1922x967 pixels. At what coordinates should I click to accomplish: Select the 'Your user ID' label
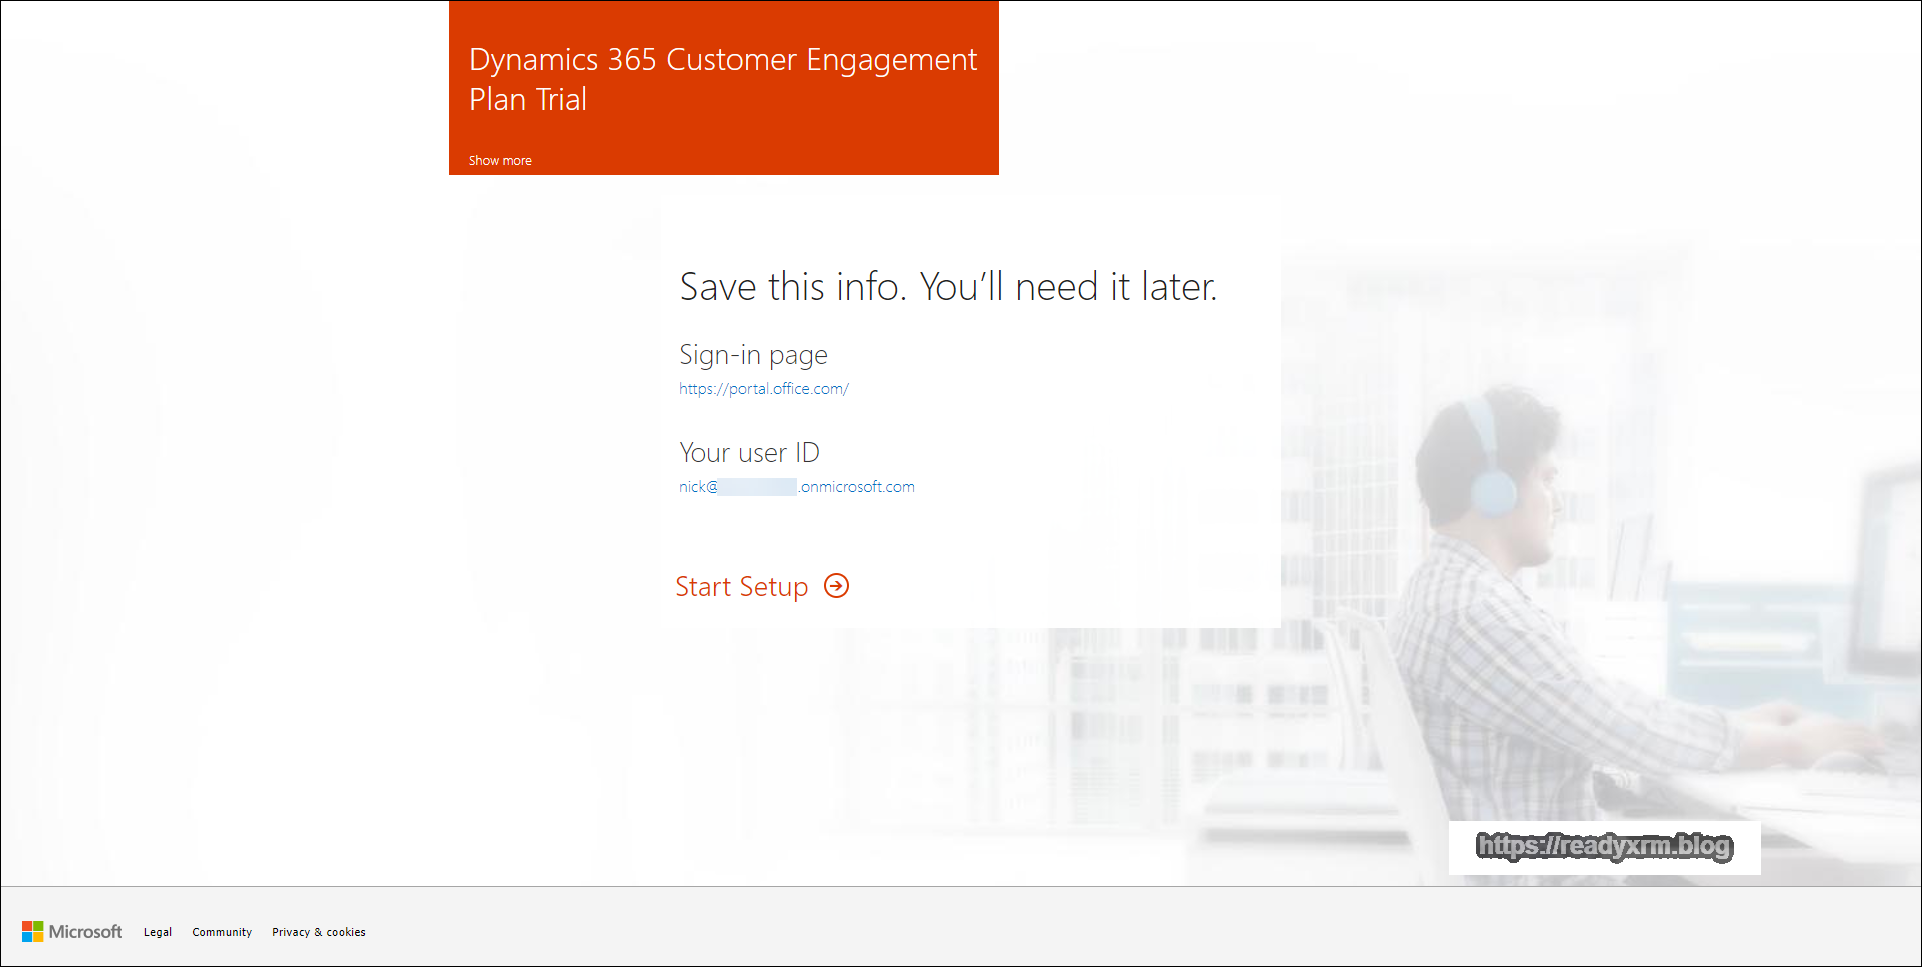pos(749,453)
